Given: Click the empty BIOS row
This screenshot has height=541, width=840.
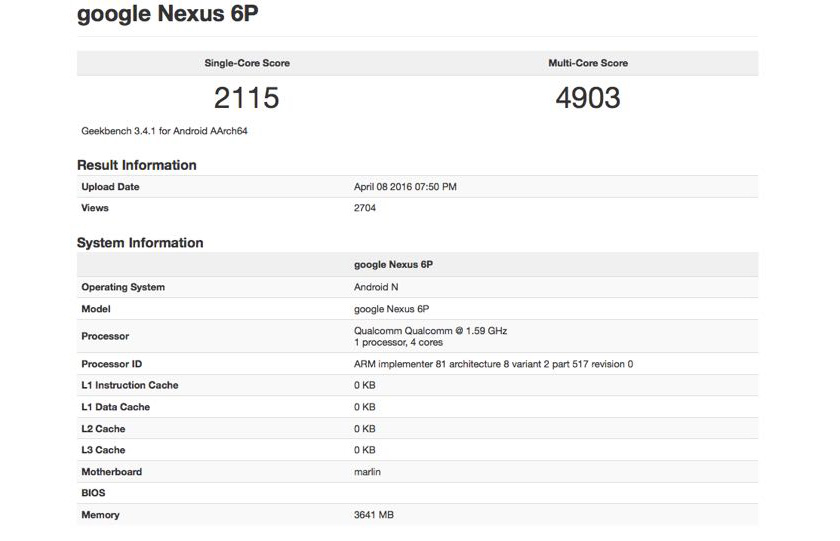Looking at the screenshot, I should pos(417,493).
